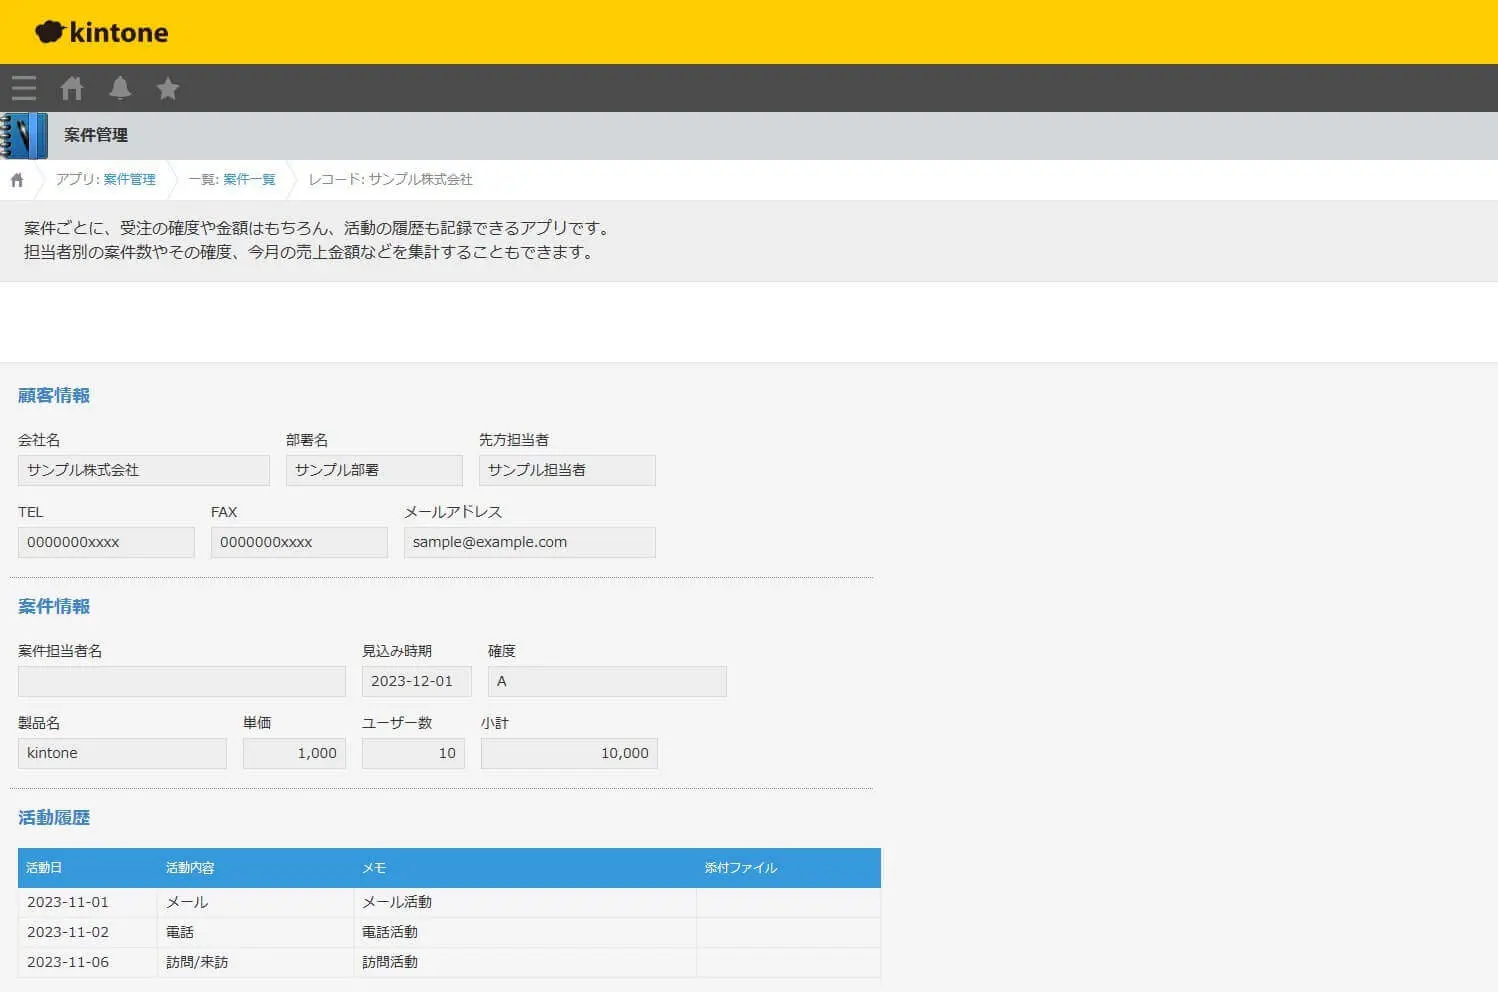The width and height of the screenshot is (1498, 992).
Task: Click the empty 案件担当者名 field
Action: click(181, 681)
